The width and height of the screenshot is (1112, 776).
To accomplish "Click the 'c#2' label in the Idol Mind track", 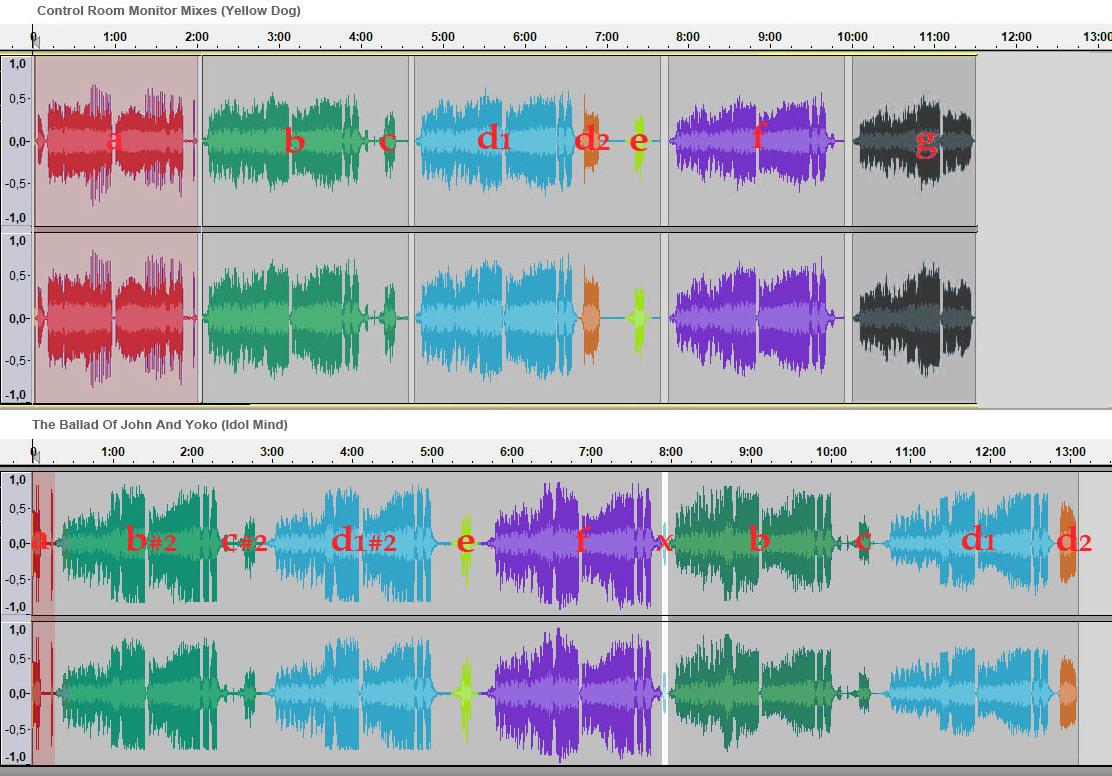I will pyautogui.click(x=245, y=542).
